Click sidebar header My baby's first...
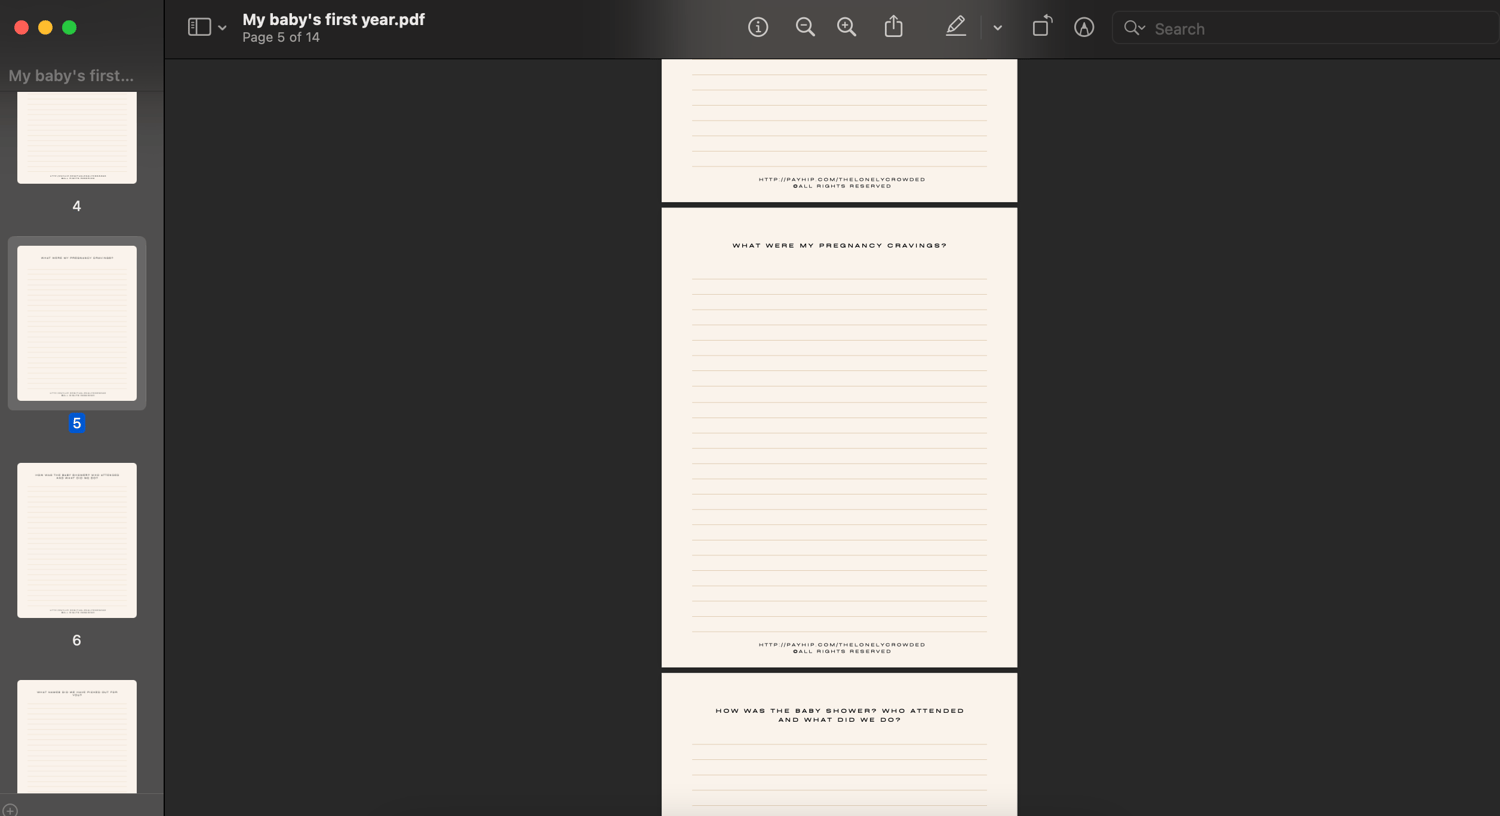 (x=71, y=75)
